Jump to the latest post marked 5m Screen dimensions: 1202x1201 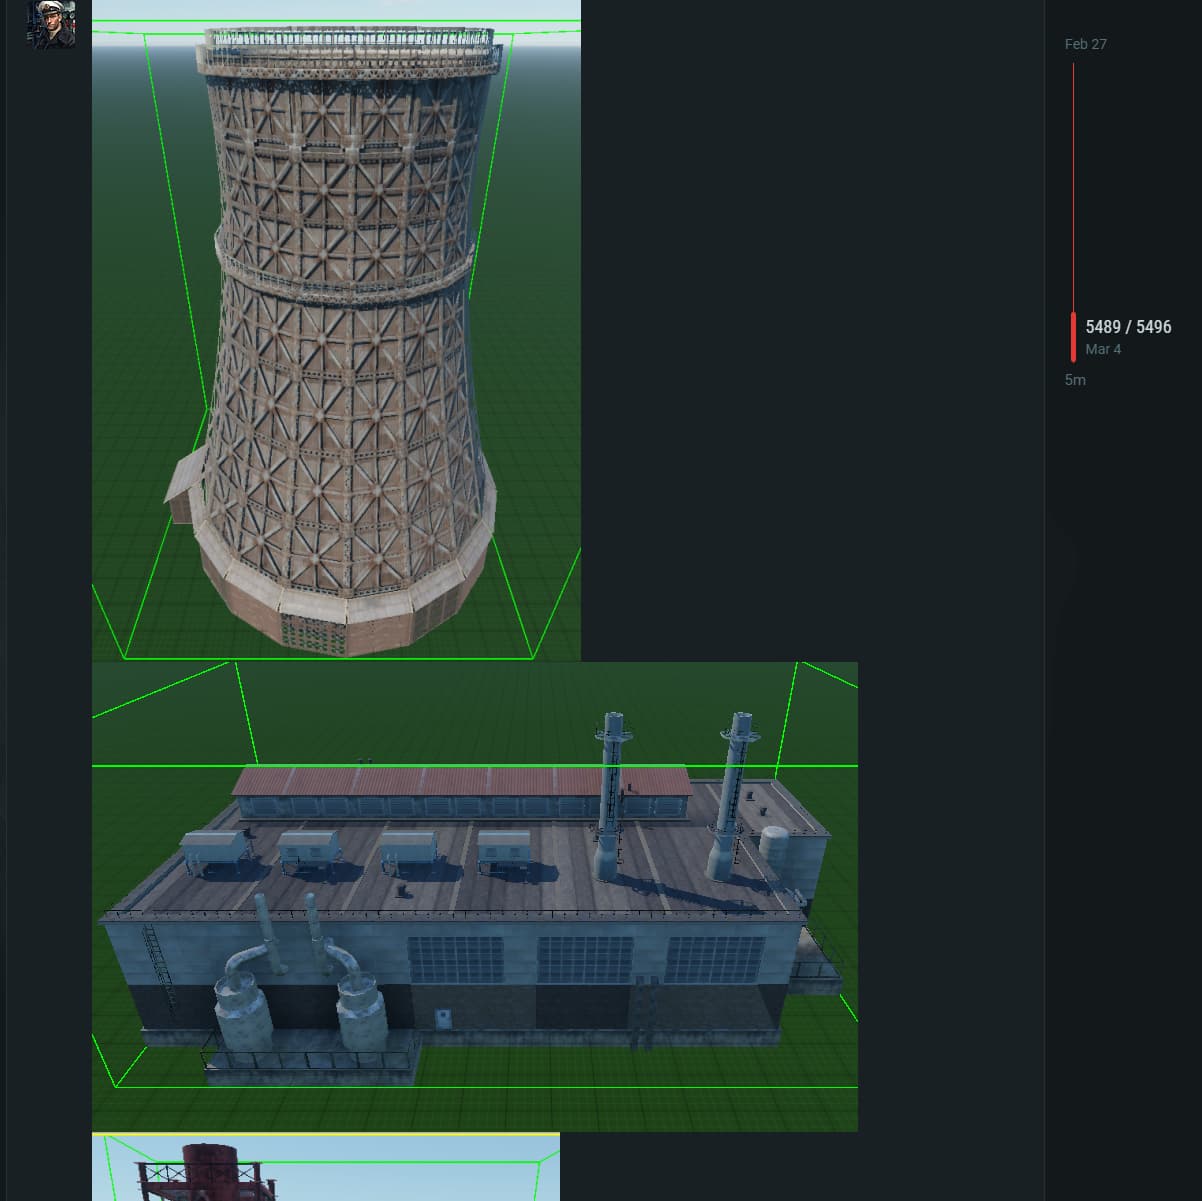coord(1075,380)
